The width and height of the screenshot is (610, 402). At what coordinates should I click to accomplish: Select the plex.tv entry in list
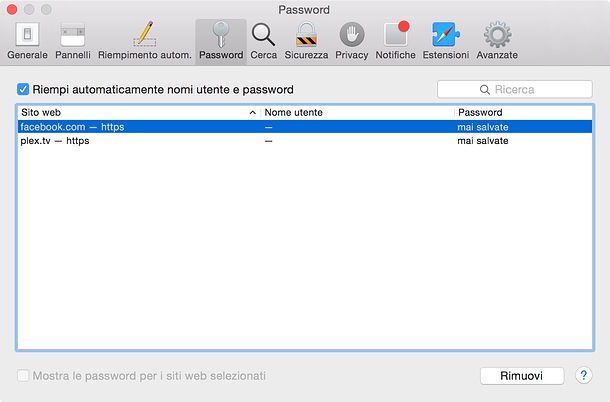(305, 140)
